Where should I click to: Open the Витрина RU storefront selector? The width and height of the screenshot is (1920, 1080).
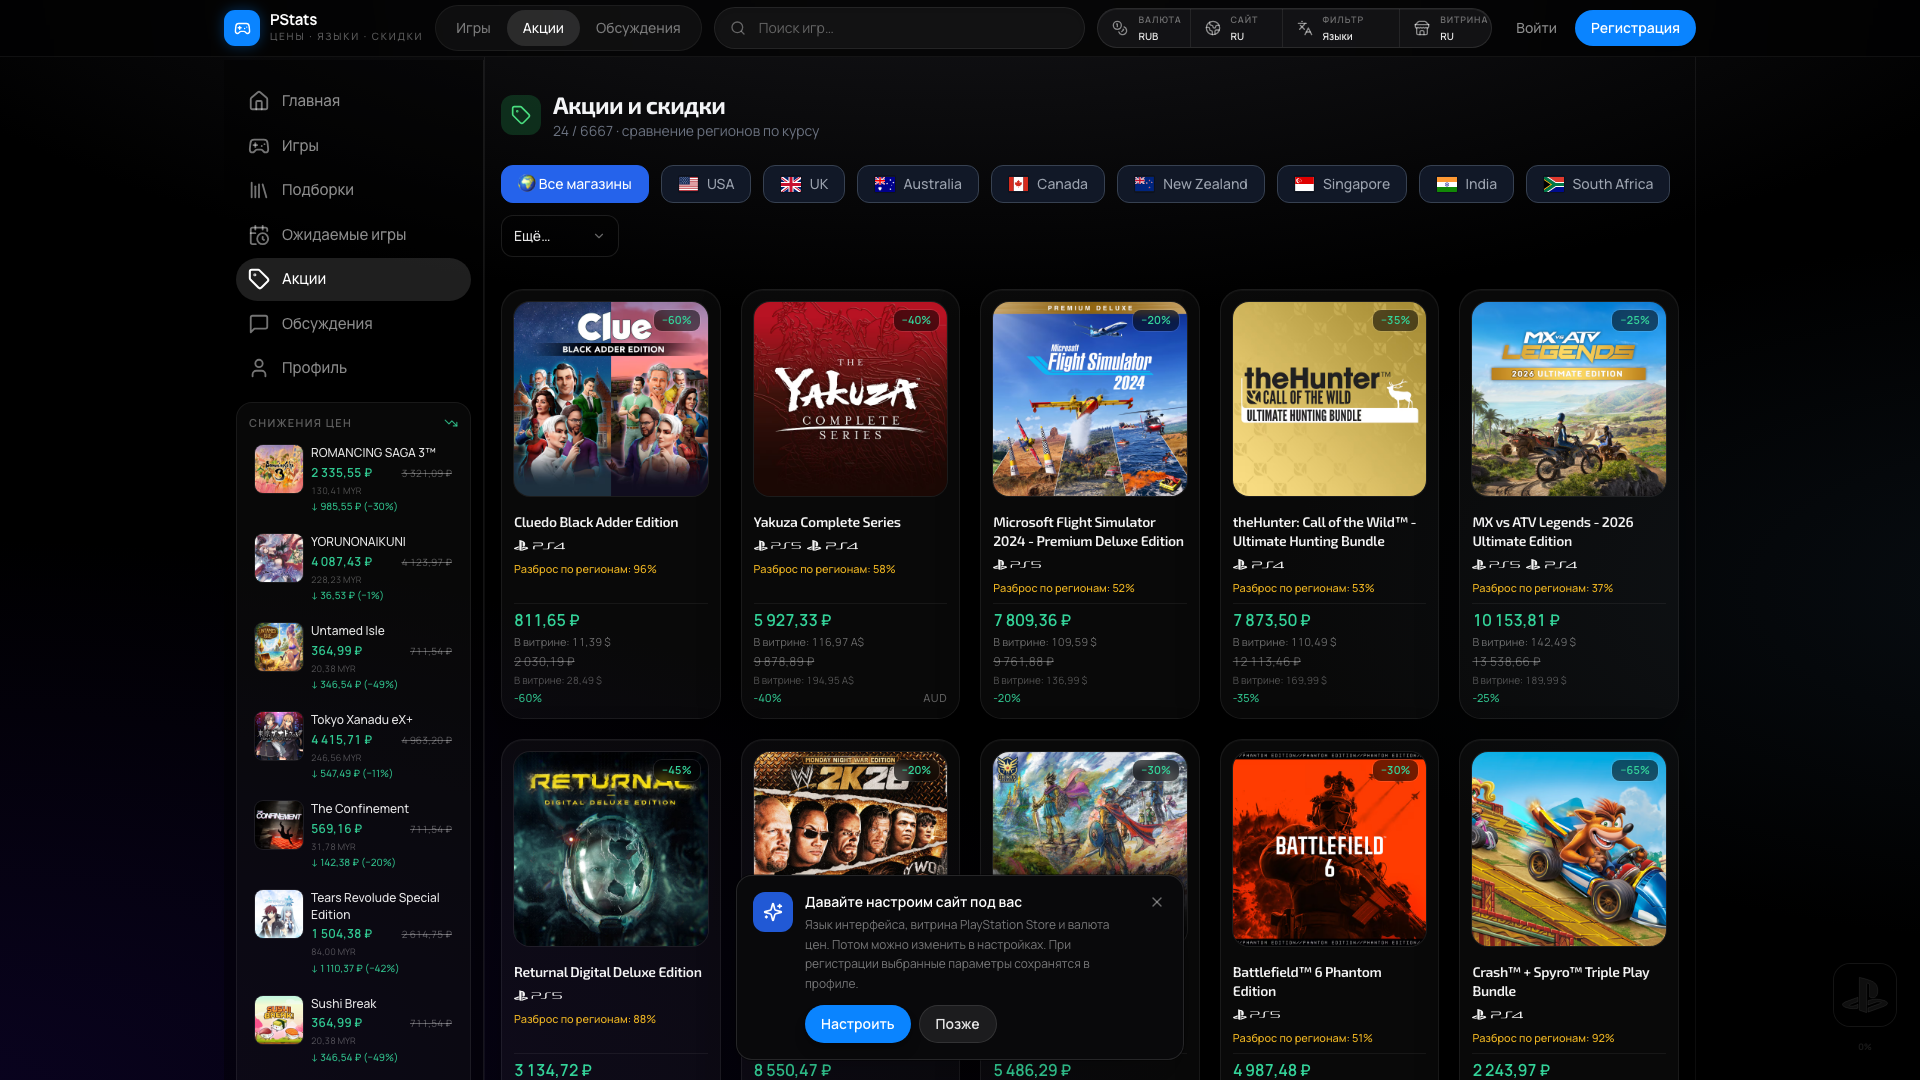(x=1446, y=28)
